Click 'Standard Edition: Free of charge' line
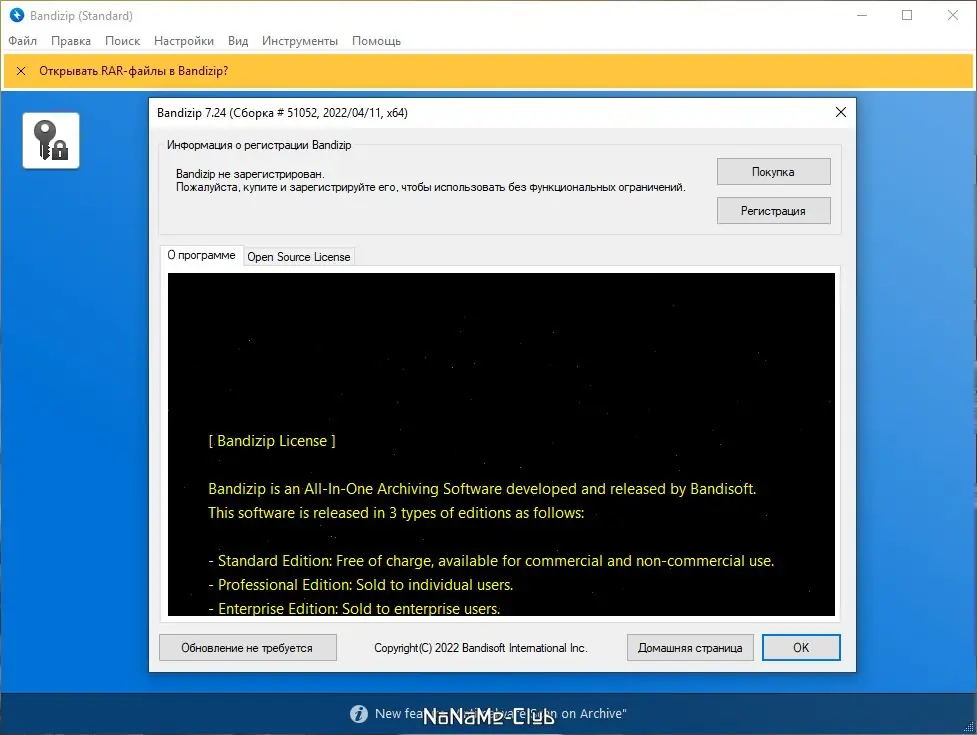 (x=491, y=561)
